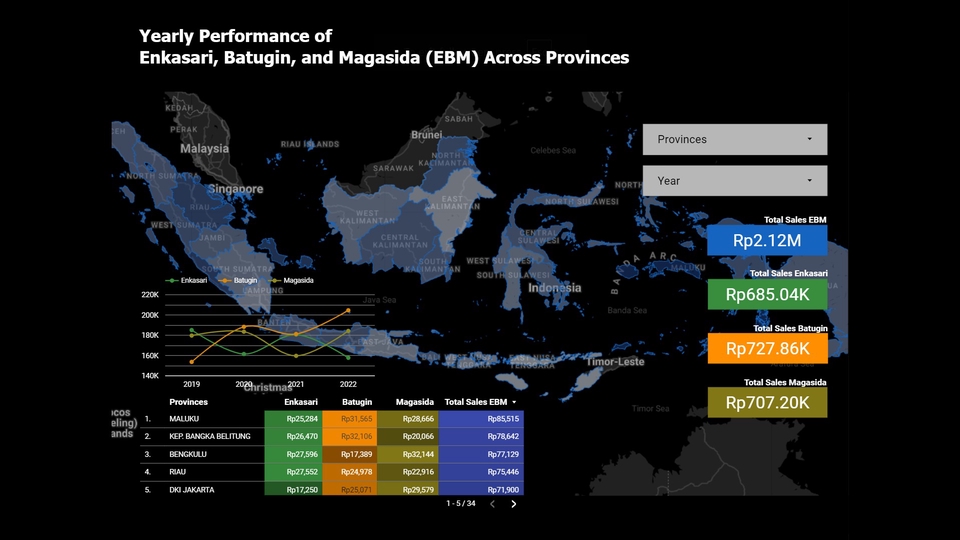Screen dimensions: 960x540
Task: Select the Total Sales Batugin Rp727.86K scorecard
Action: pos(767,348)
